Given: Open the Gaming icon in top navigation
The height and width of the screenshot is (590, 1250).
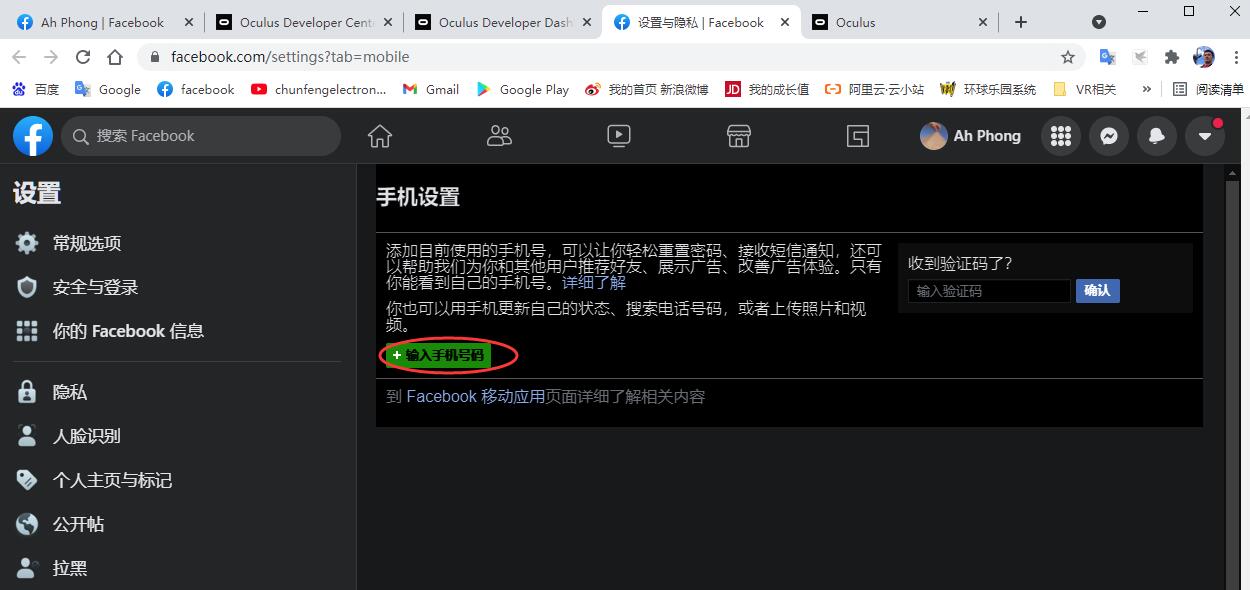Looking at the screenshot, I should coord(858,136).
